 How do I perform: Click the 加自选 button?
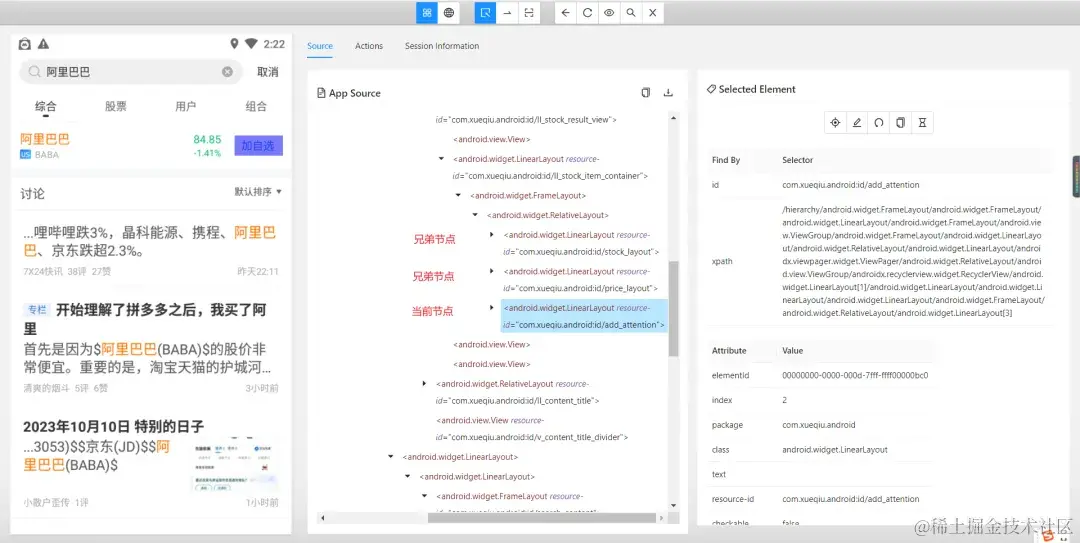click(x=258, y=145)
